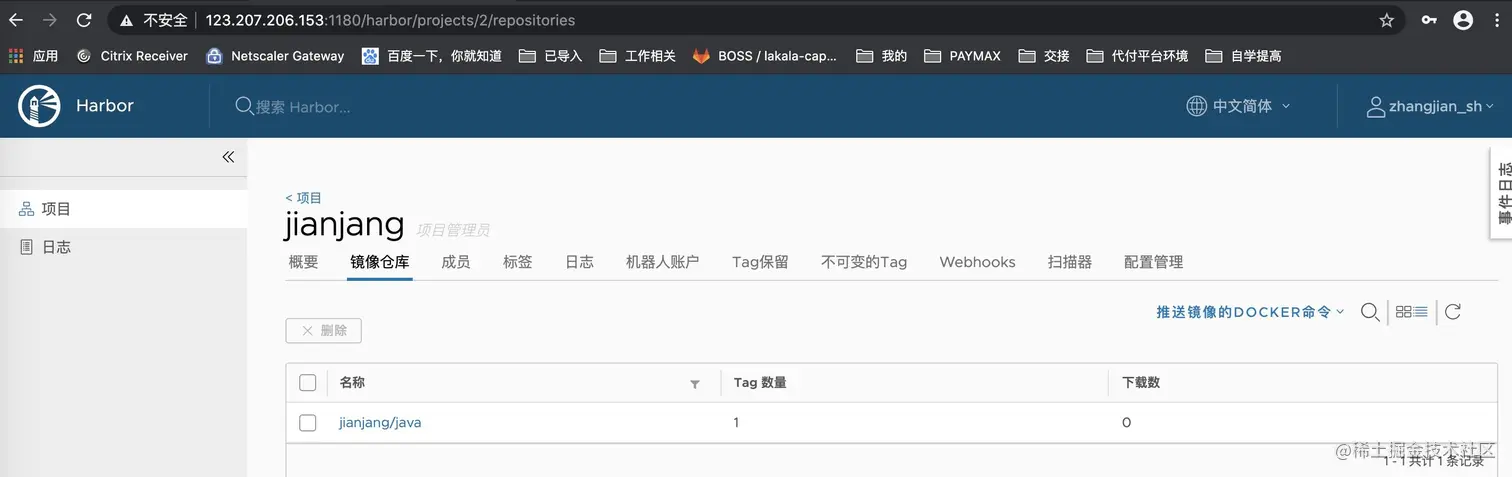
Task: Switch to the 扫描器 tab
Action: coord(1070,262)
